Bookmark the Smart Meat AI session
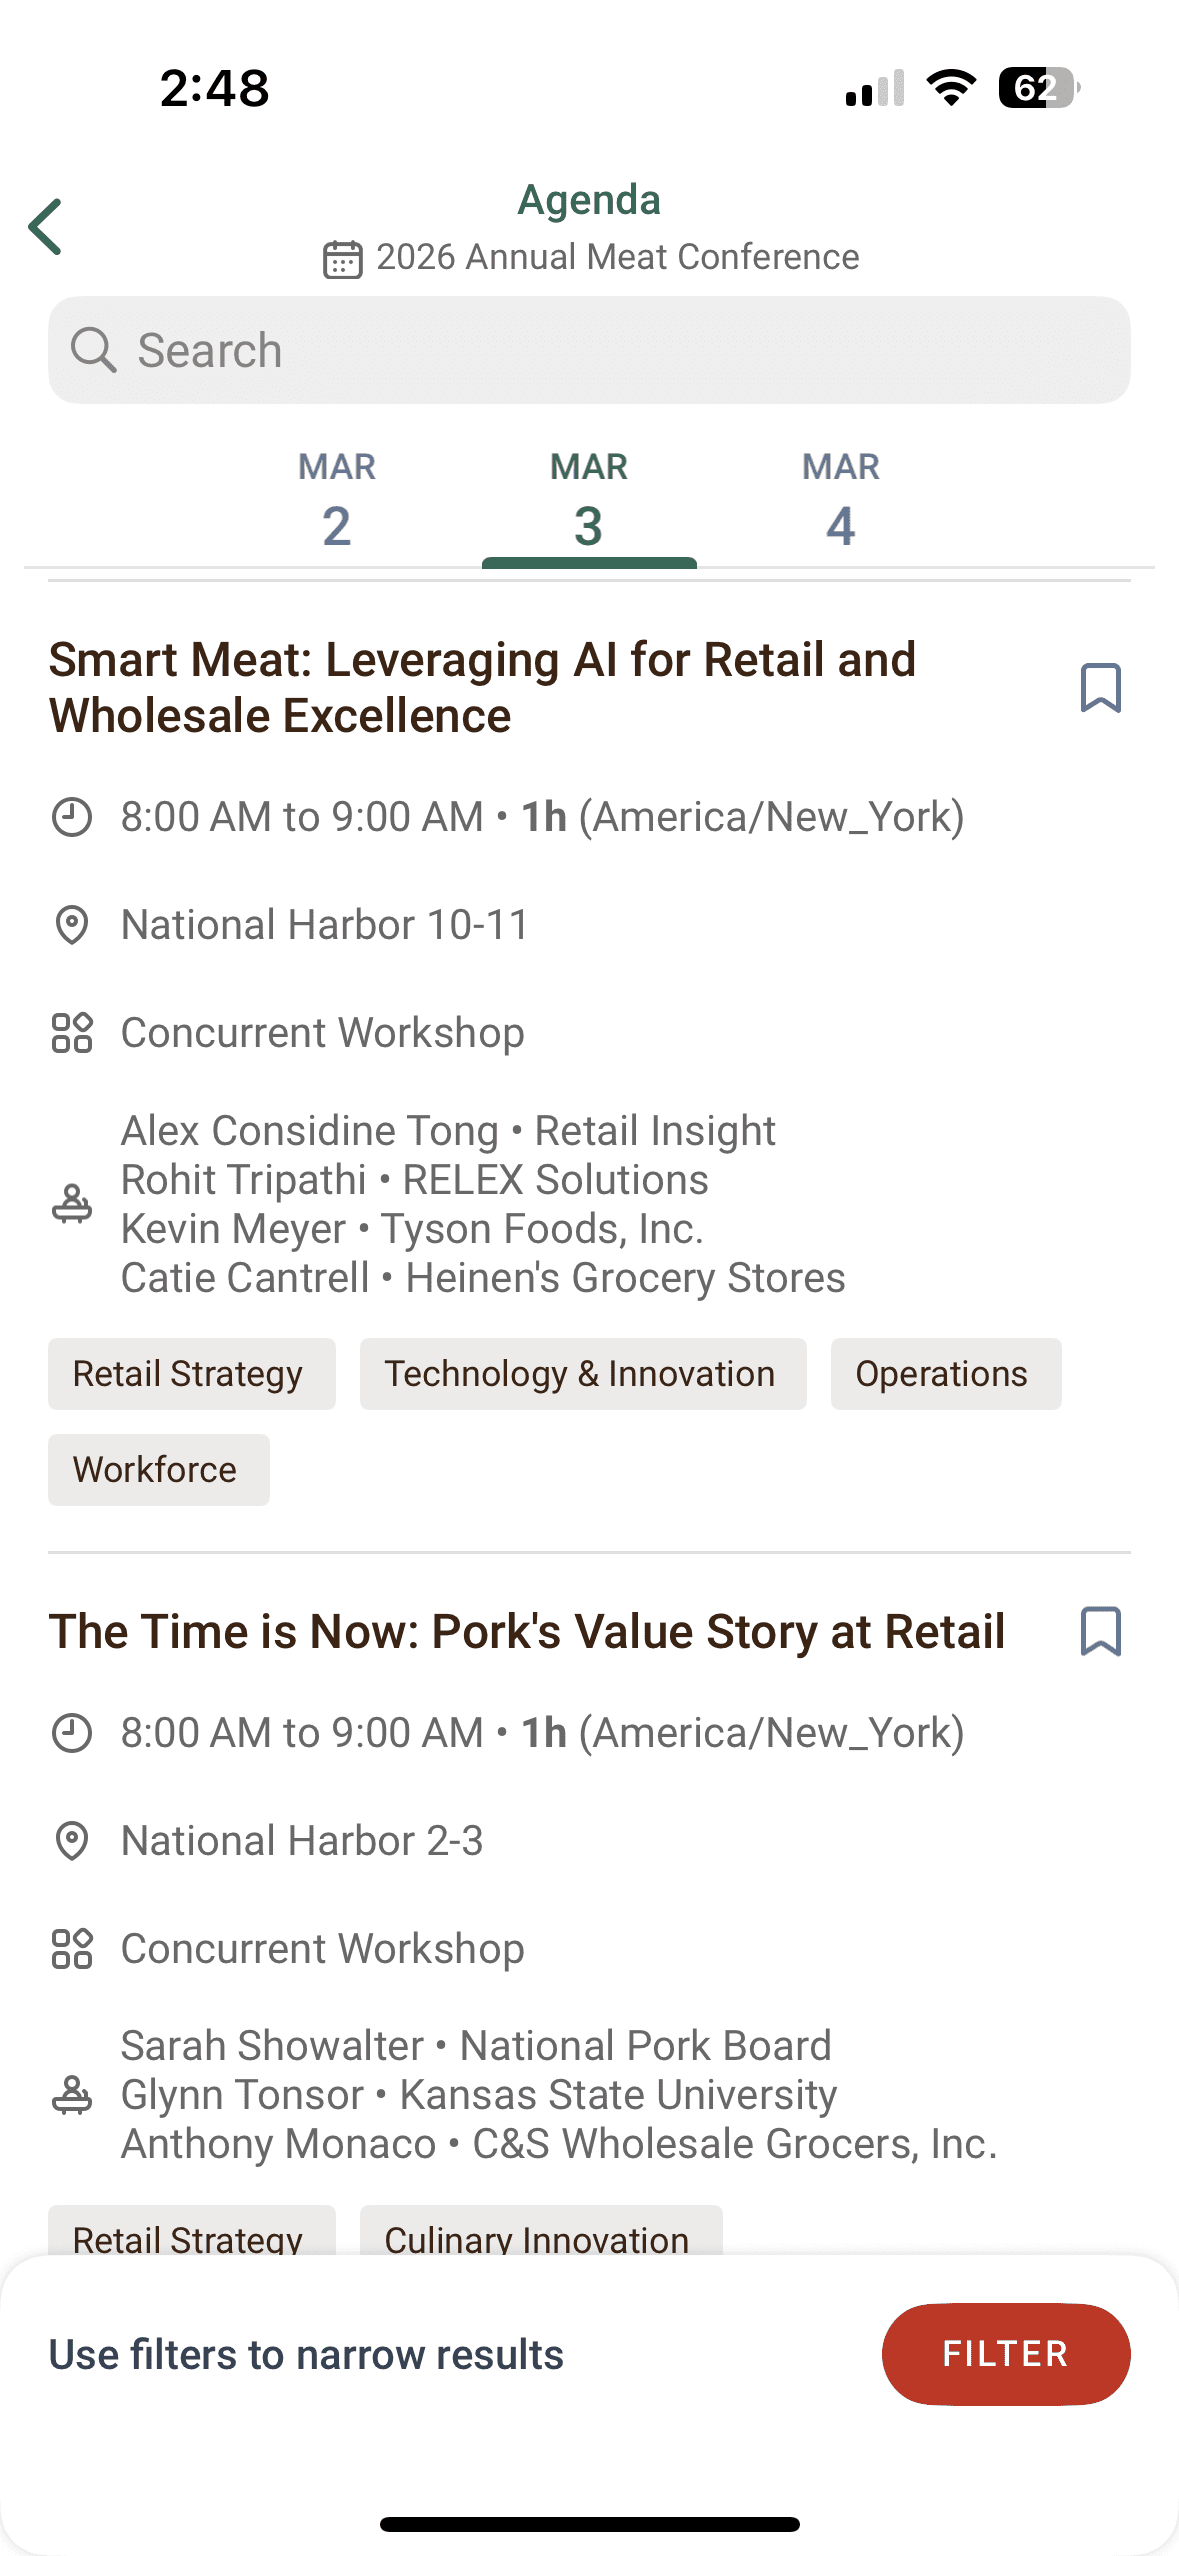 (1100, 688)
